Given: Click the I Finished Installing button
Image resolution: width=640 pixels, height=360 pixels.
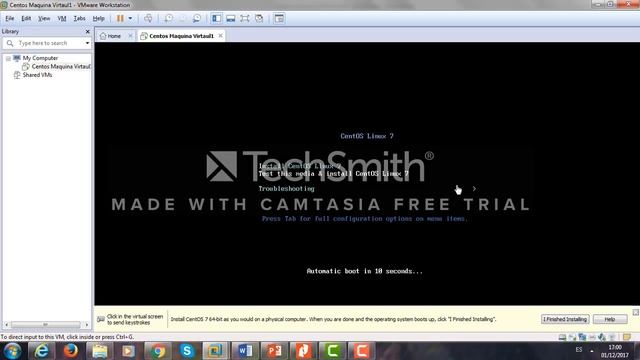Looking at the screenshot, I should pyautogui.click(x=565, y=319).
